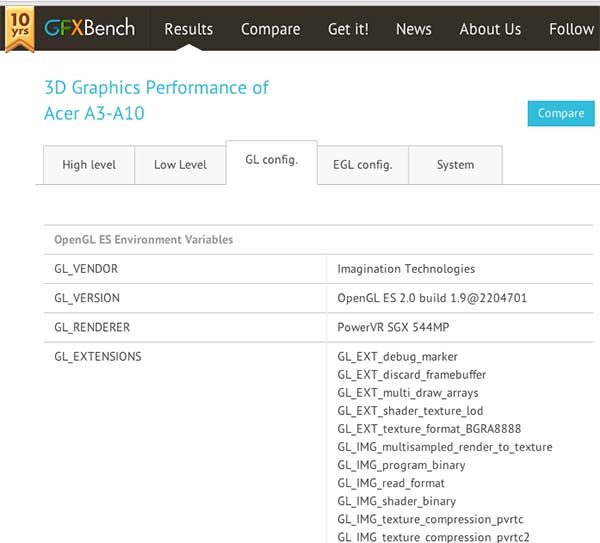Image resolution: width=600 pixels, height=543 pixels.
Task: Open the EGL config. tab
Action: point(363,165)
